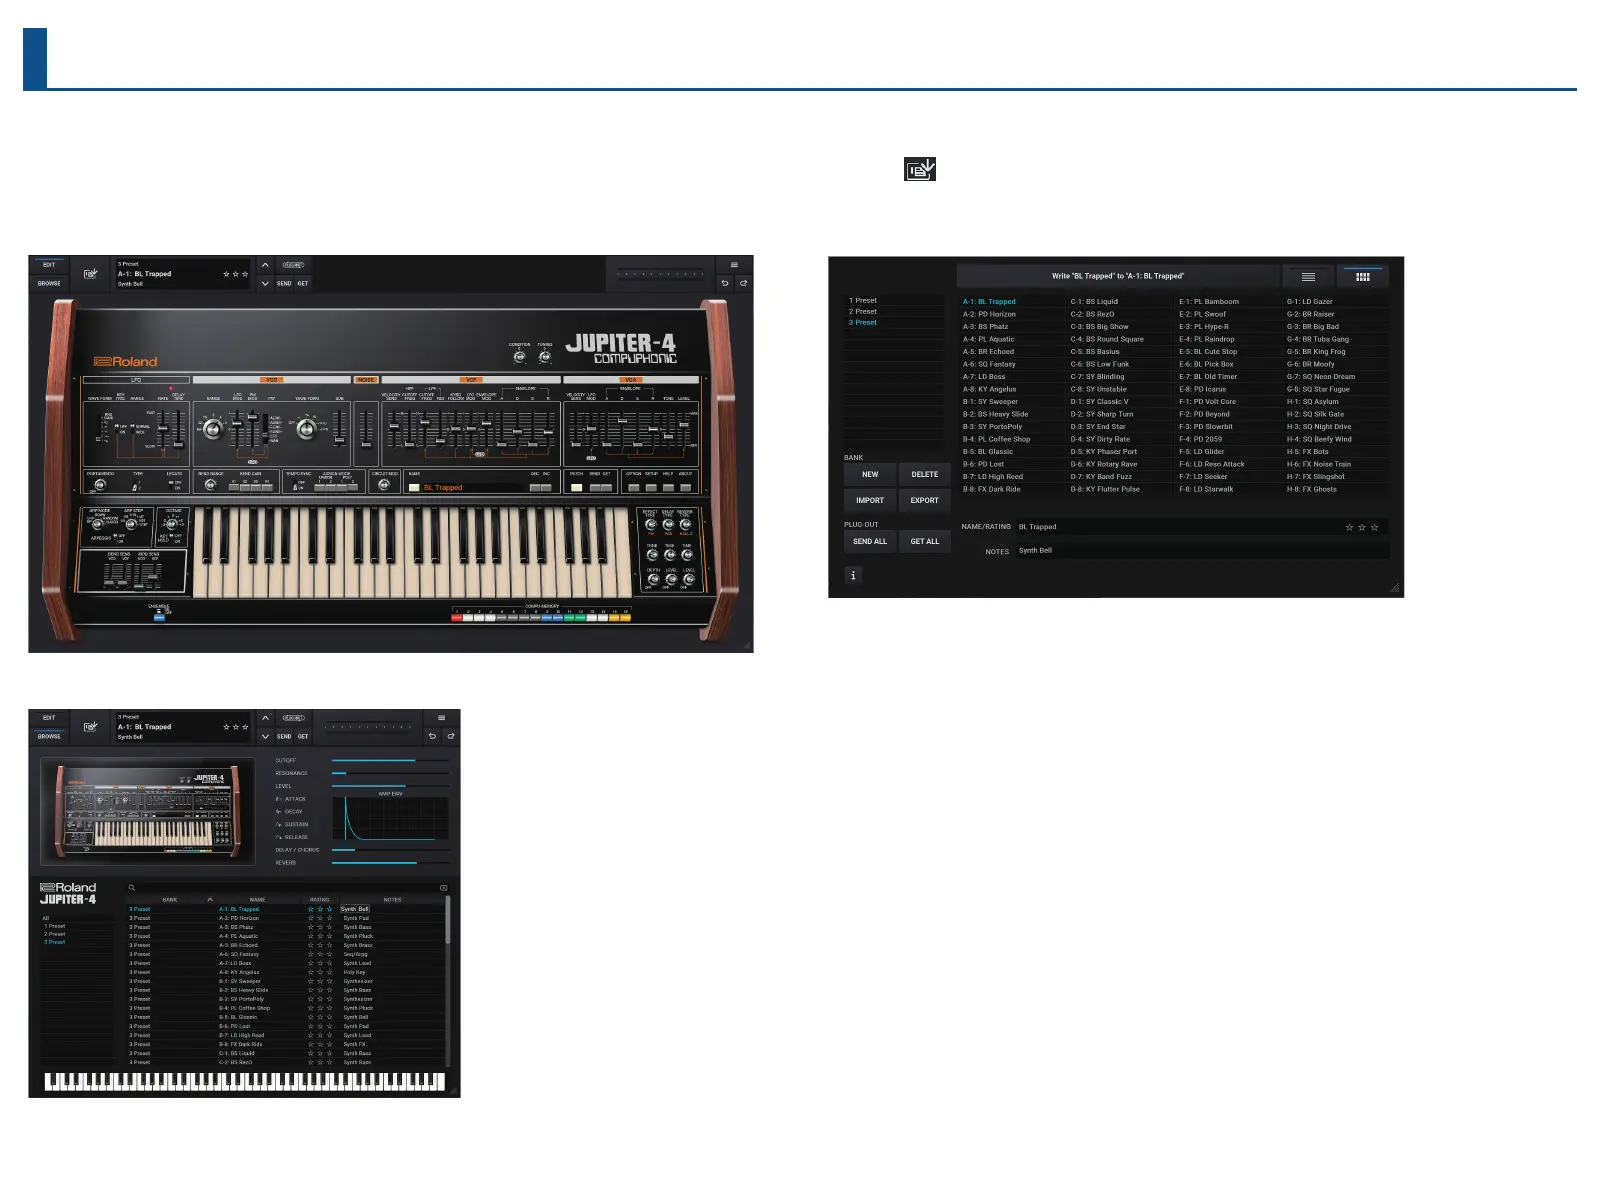This screenshot has width=1600, height=1200.
Task: Select previous patch arrow in Edit window
Action: coord(265,265)
